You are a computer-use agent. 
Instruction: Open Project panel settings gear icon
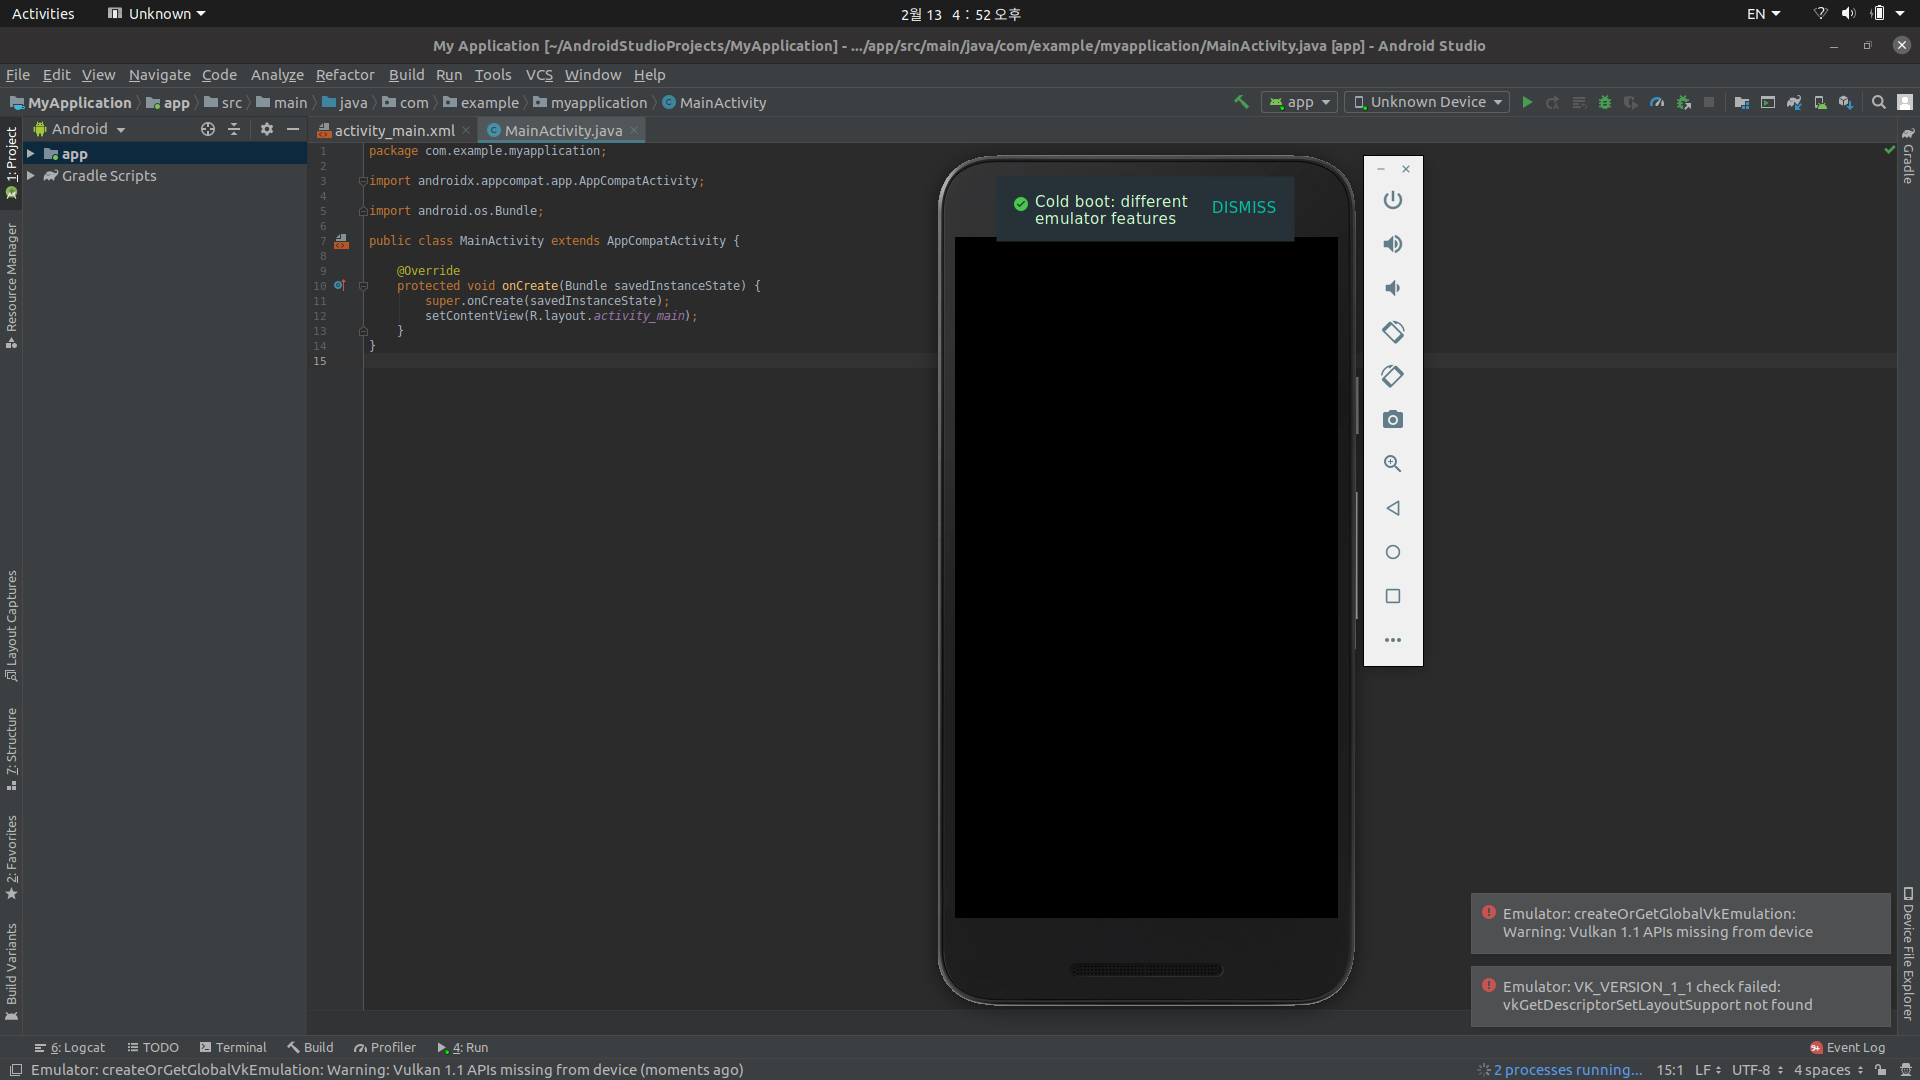(267, 129)
